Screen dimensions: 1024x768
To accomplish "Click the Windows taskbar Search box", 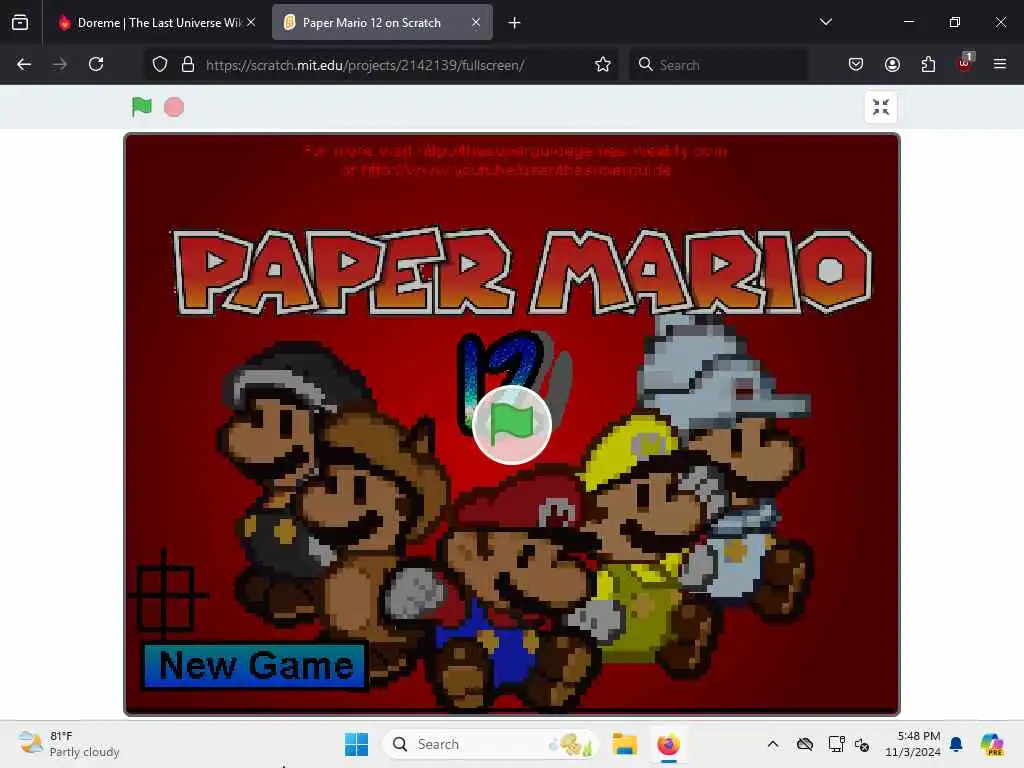I will coord(490,744).
